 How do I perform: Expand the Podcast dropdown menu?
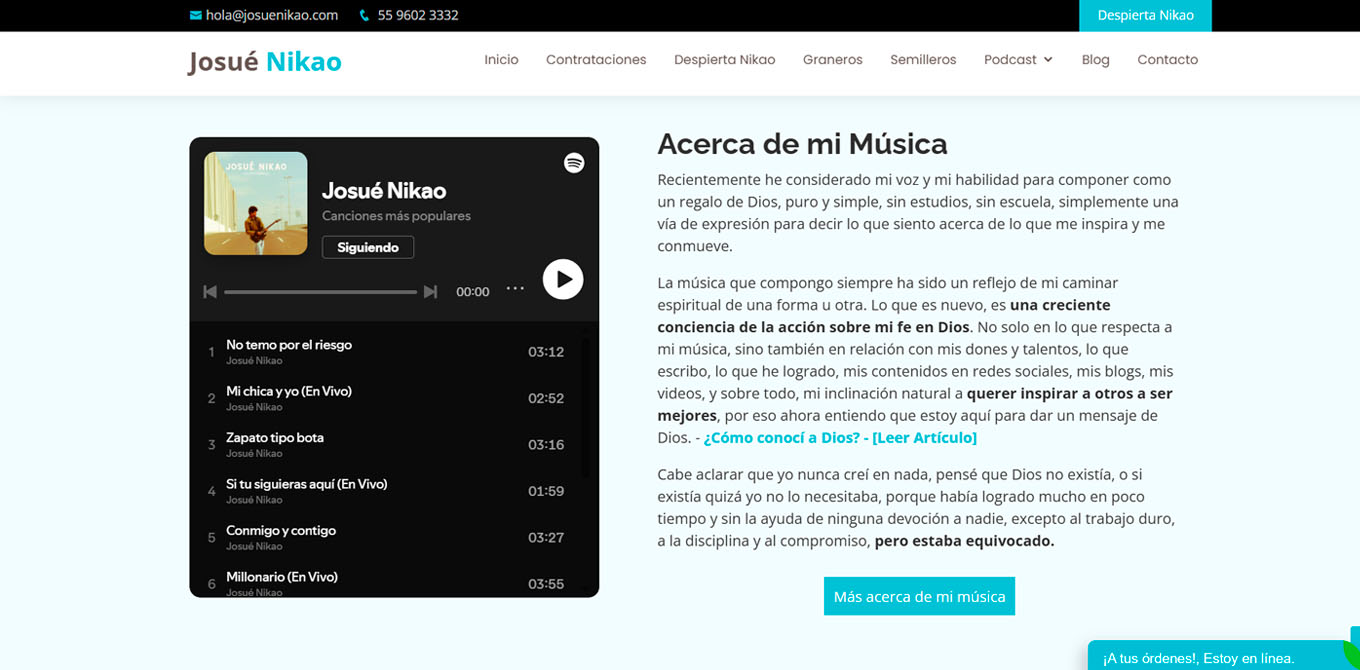(1011, 60)
